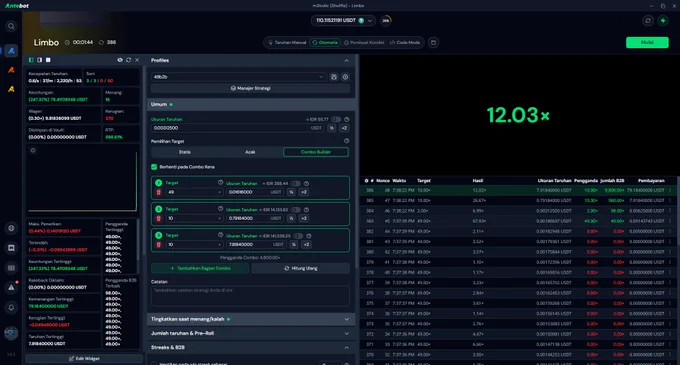Toggle the stats panel visibility eye

tap(120, 60)
